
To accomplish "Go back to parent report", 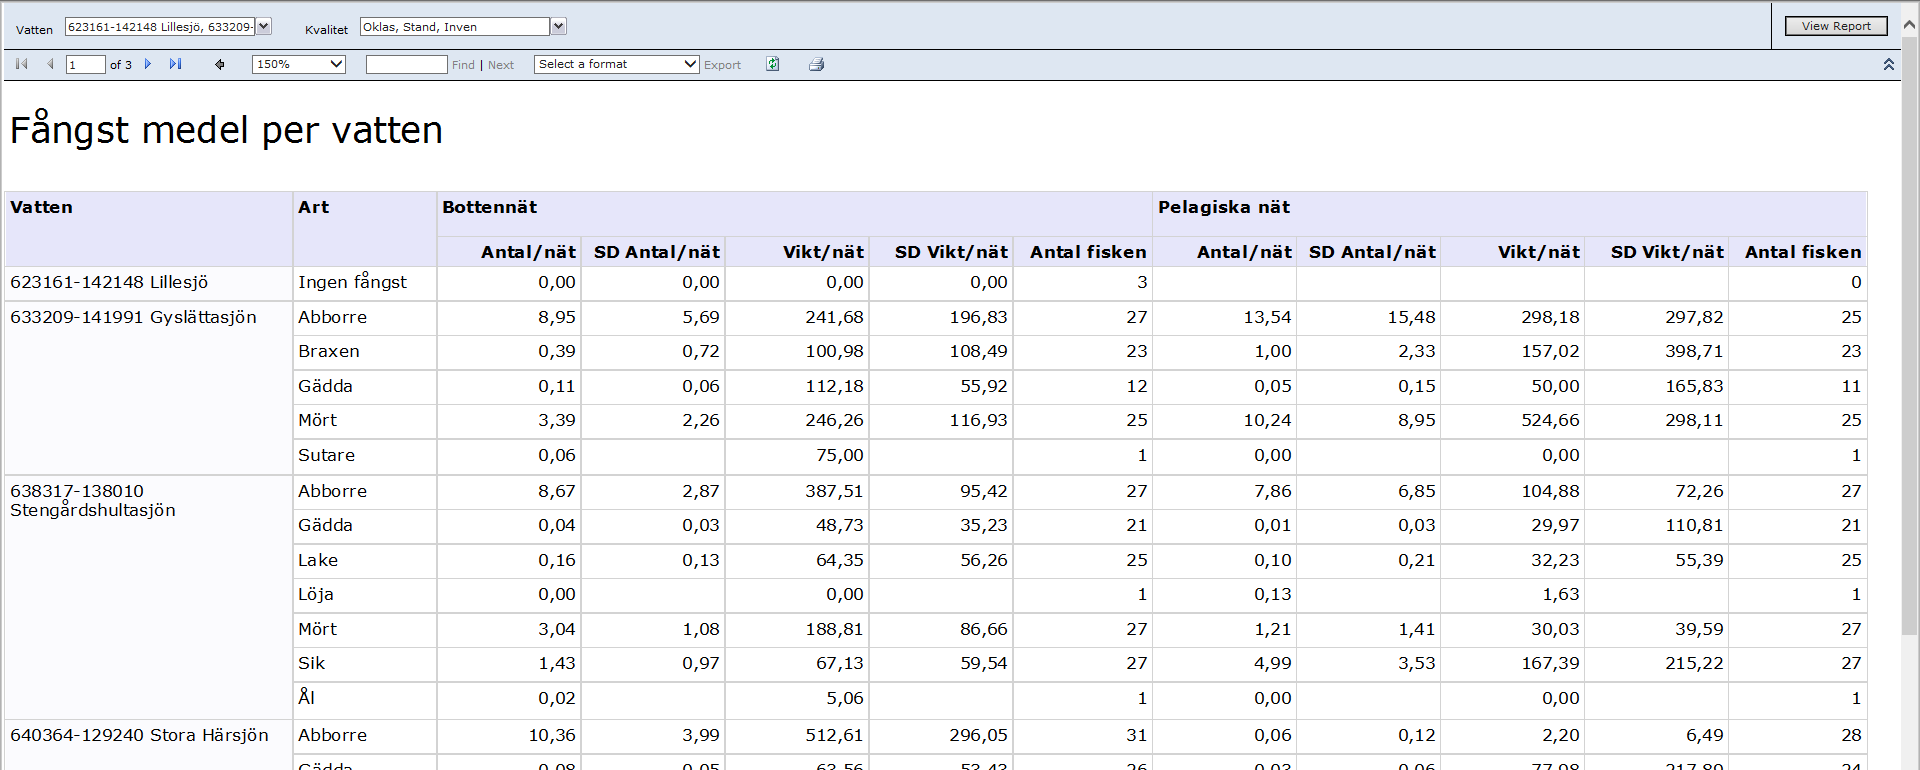I will (220, 64).
